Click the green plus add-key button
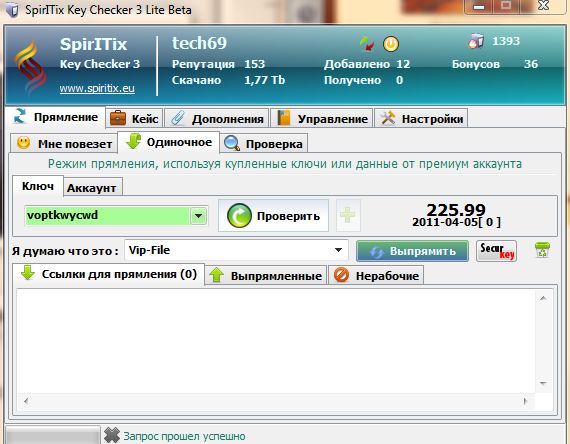The image size is (570, 444). coord(348,215)
